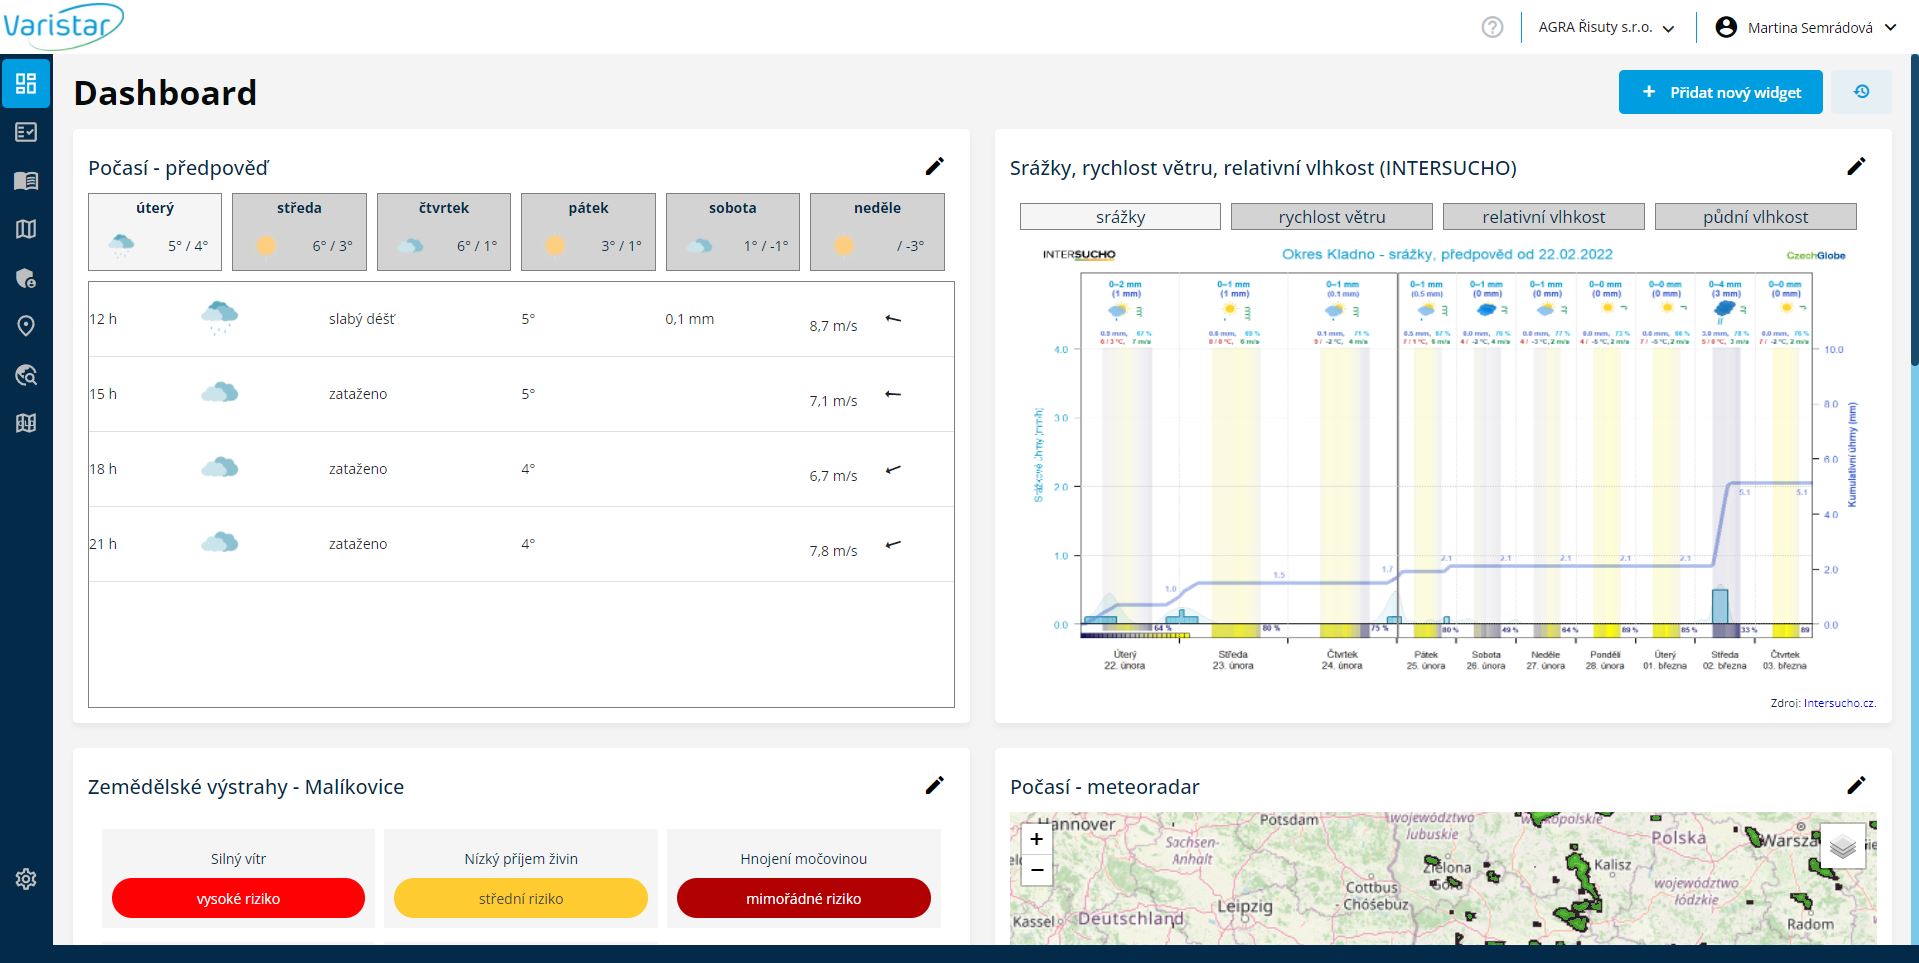Open map layers control on meteoradar
Image resolution: width=1919 pixels, height=963 pixels.
pos(1842,846)
